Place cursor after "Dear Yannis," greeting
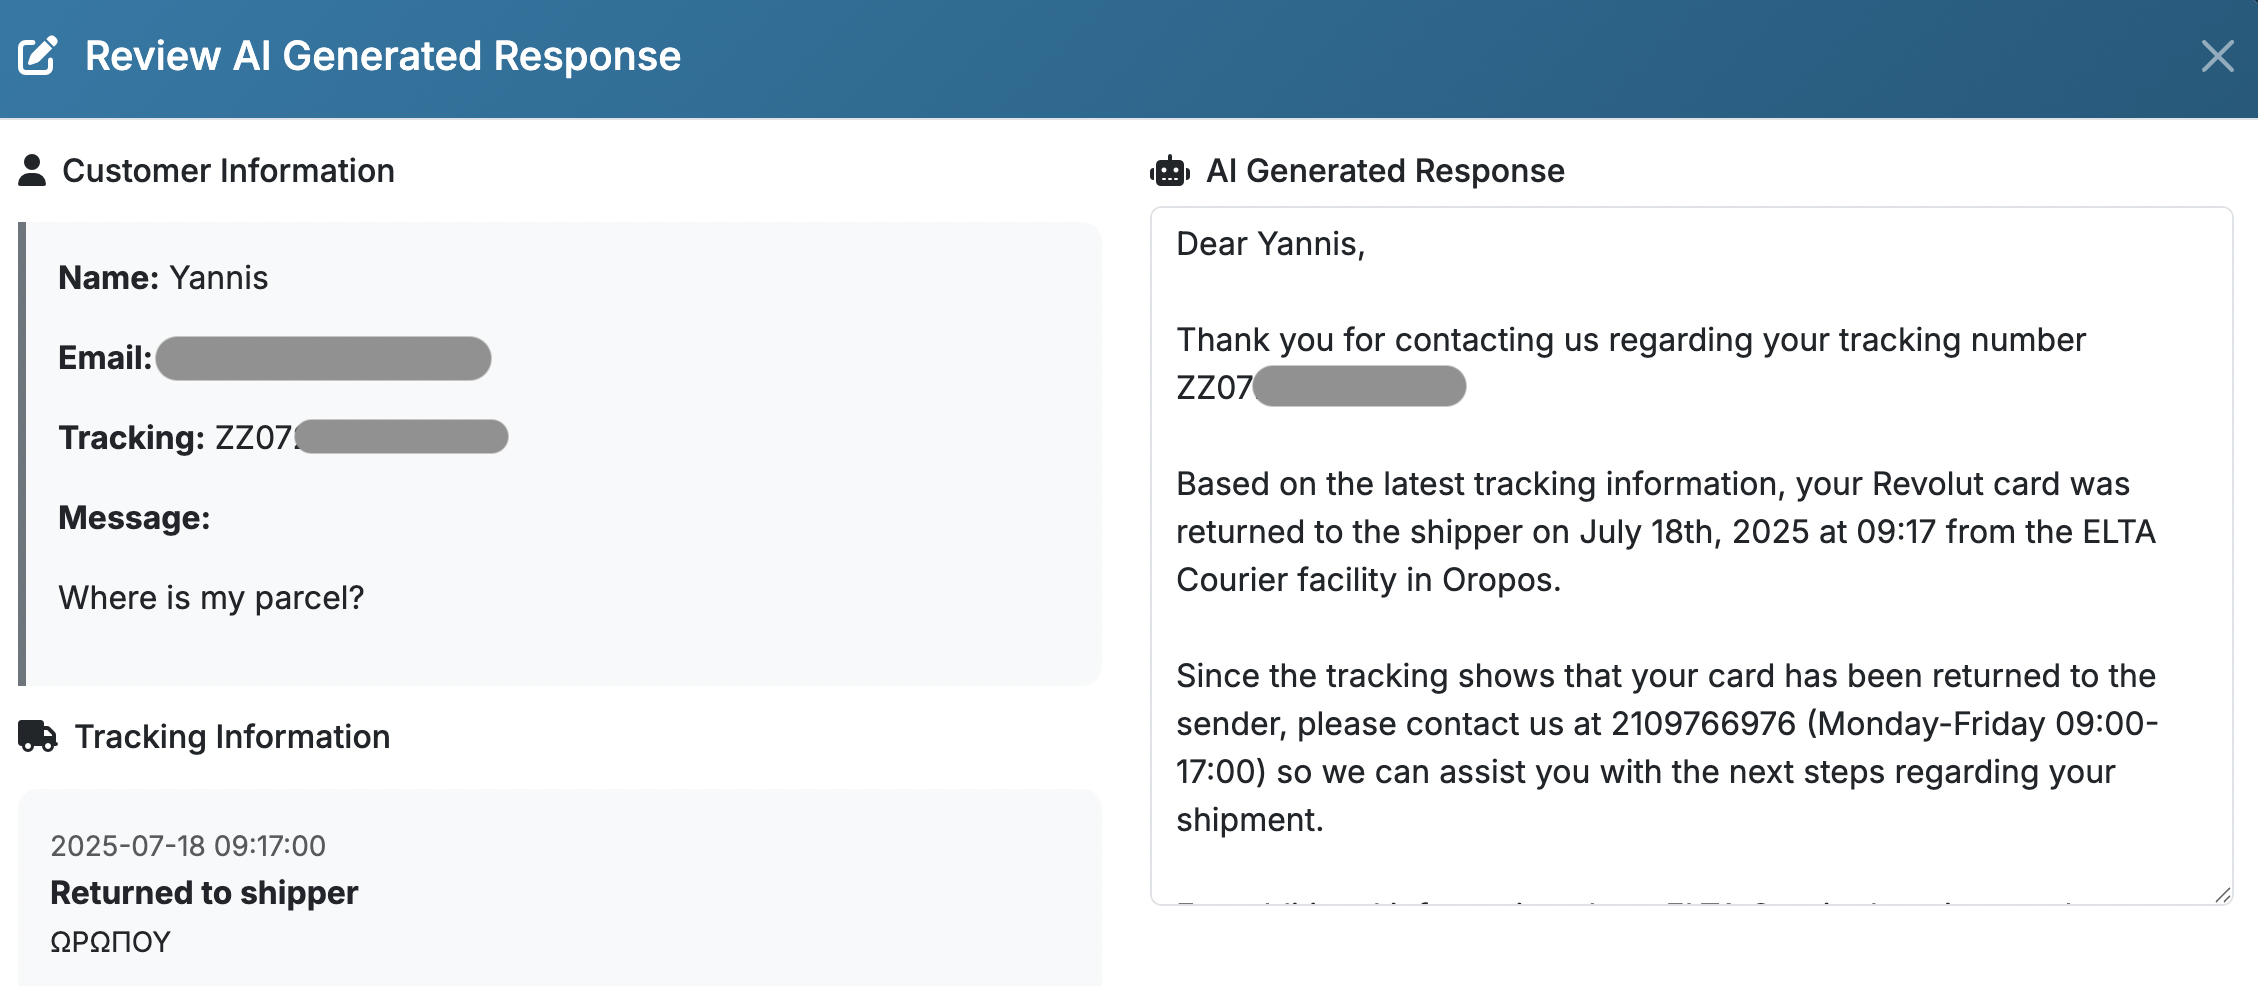The height and width of the screenshot is (986, 2258). click(x=1366, y=244)
